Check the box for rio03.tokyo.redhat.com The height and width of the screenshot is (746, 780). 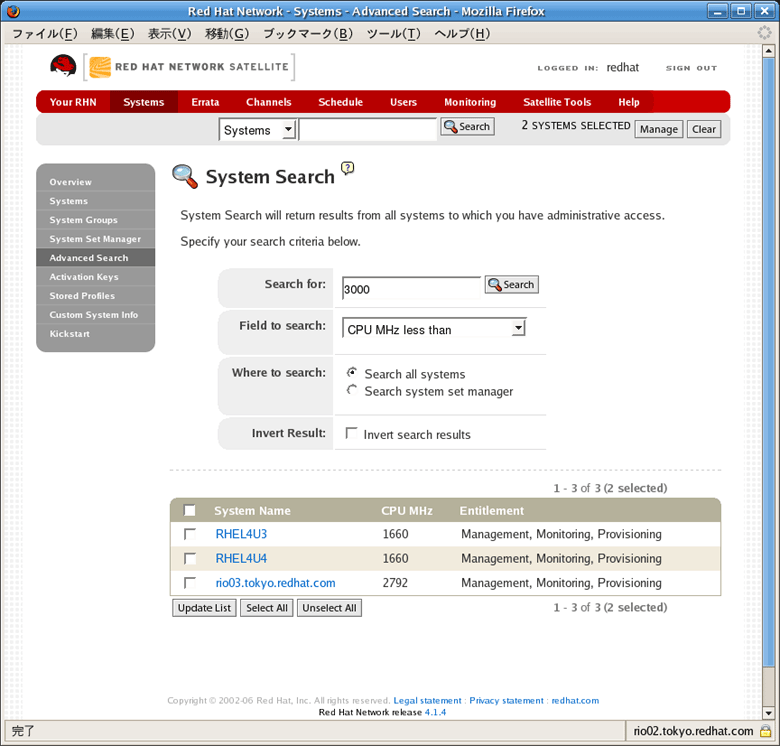(x=190, y=583)
